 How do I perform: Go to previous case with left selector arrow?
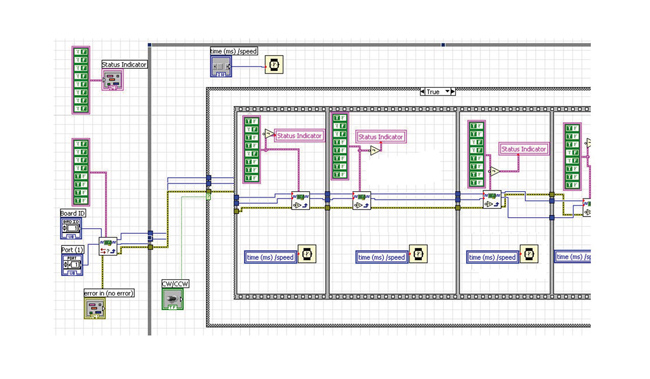(422, 92)
